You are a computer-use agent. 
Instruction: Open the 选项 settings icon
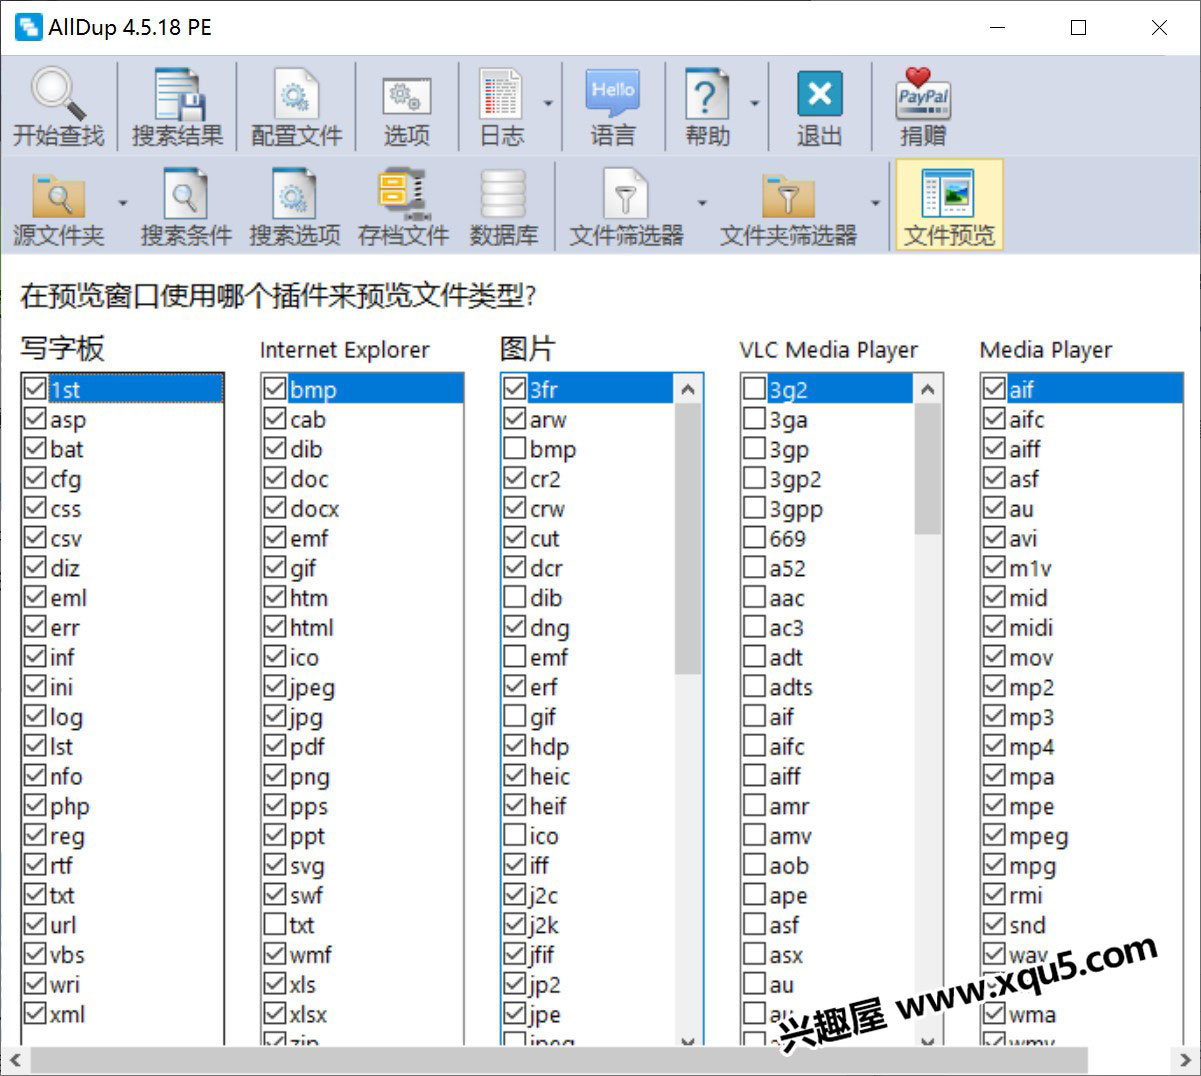pyautogui.click(x=406, y=96)
